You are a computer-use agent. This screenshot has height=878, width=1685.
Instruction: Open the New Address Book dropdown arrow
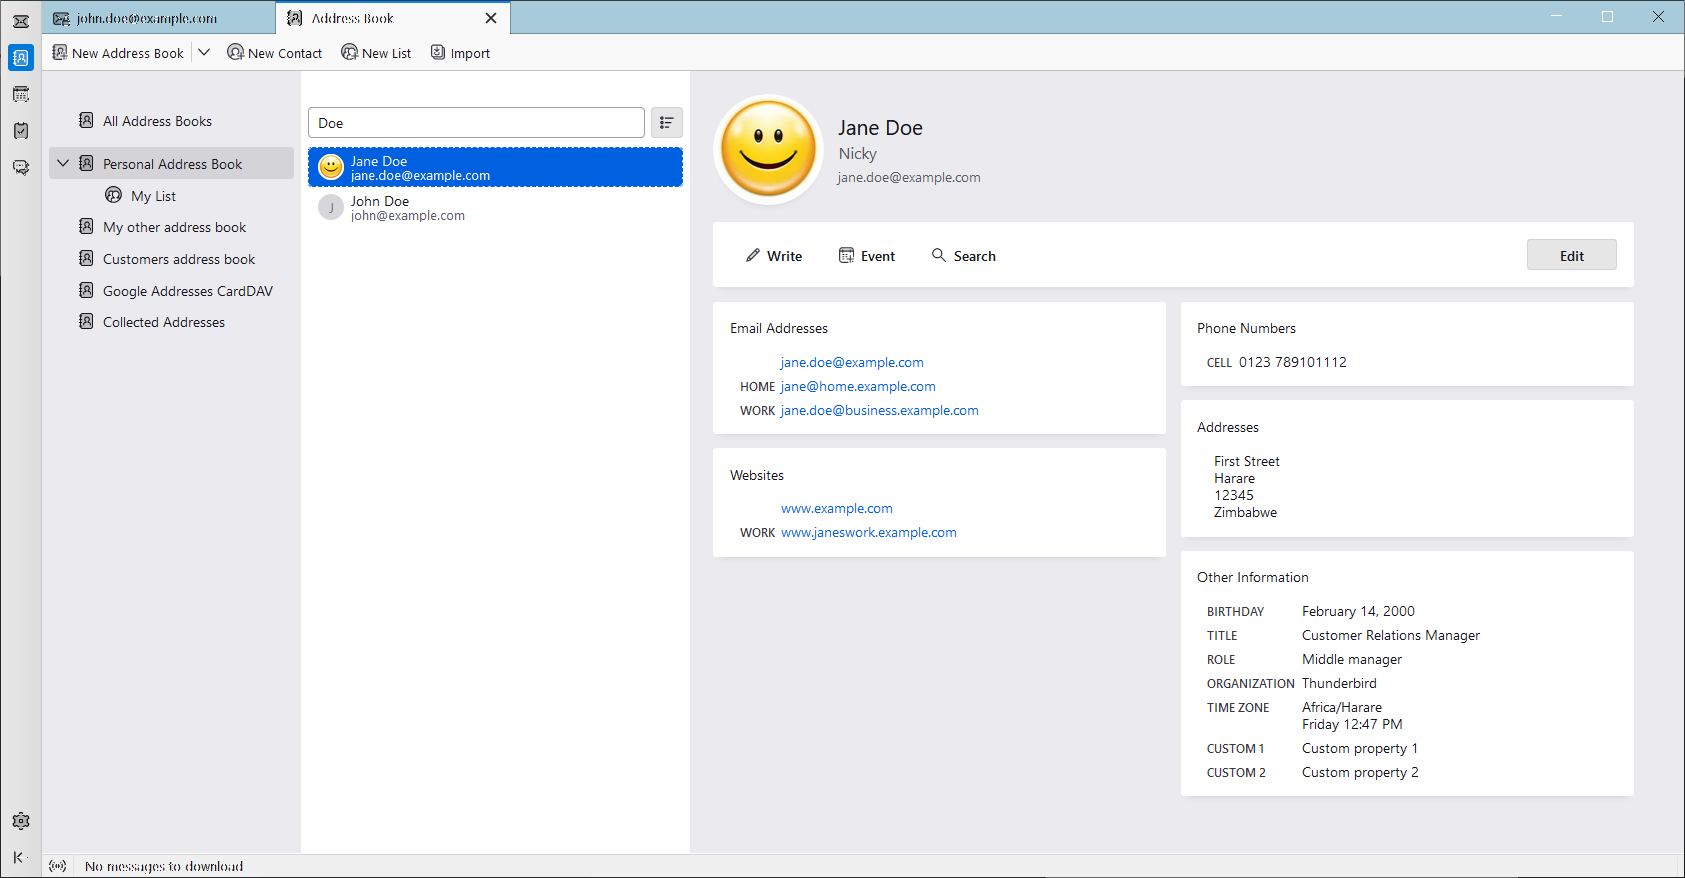click(x=204, y=53)
